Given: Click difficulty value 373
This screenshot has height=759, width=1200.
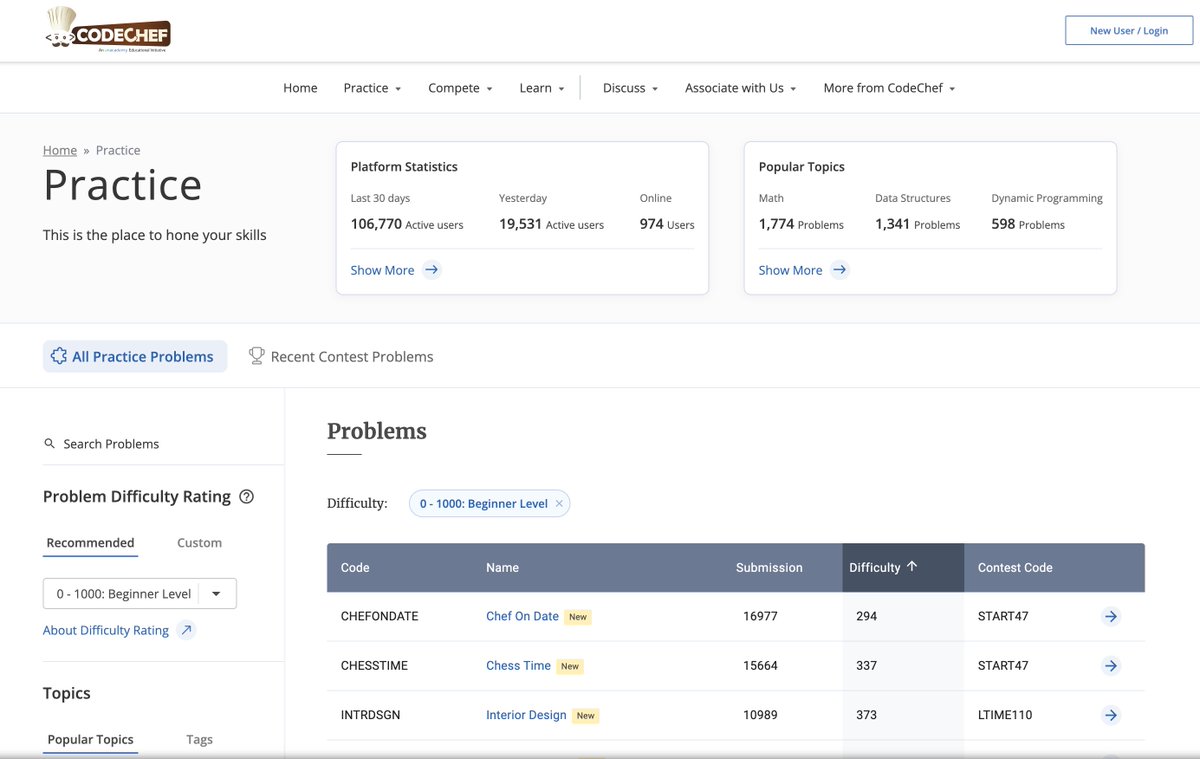Looking at the screenshot, I should [x=866, y=715].
